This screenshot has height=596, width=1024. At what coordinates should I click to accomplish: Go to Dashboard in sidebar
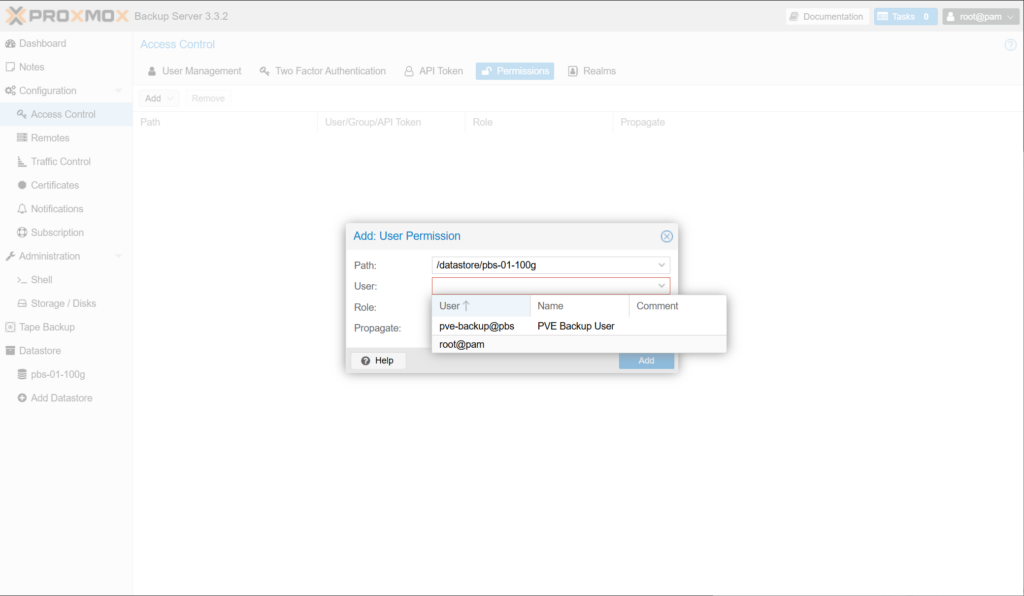(x=42, y=43)
